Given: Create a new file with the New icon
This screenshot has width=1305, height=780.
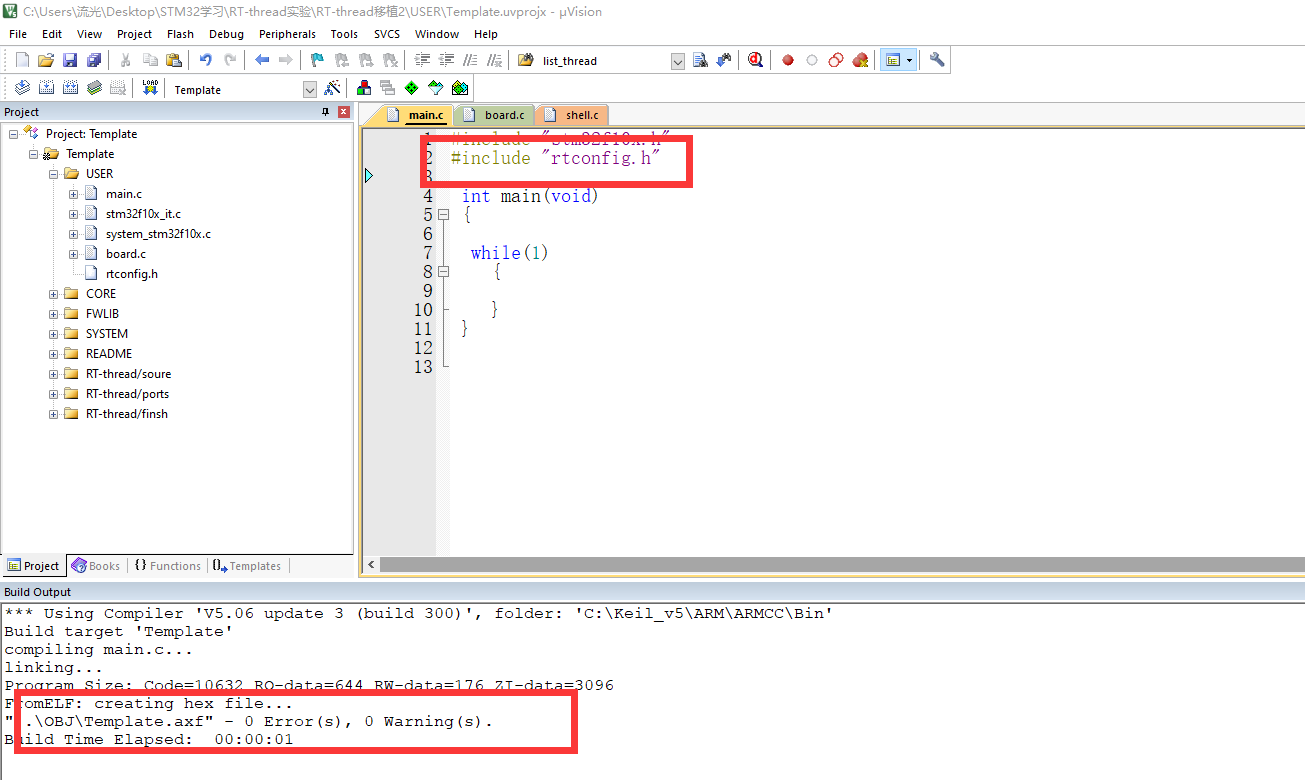Looking at the screenshot, I should pos(22,60).
